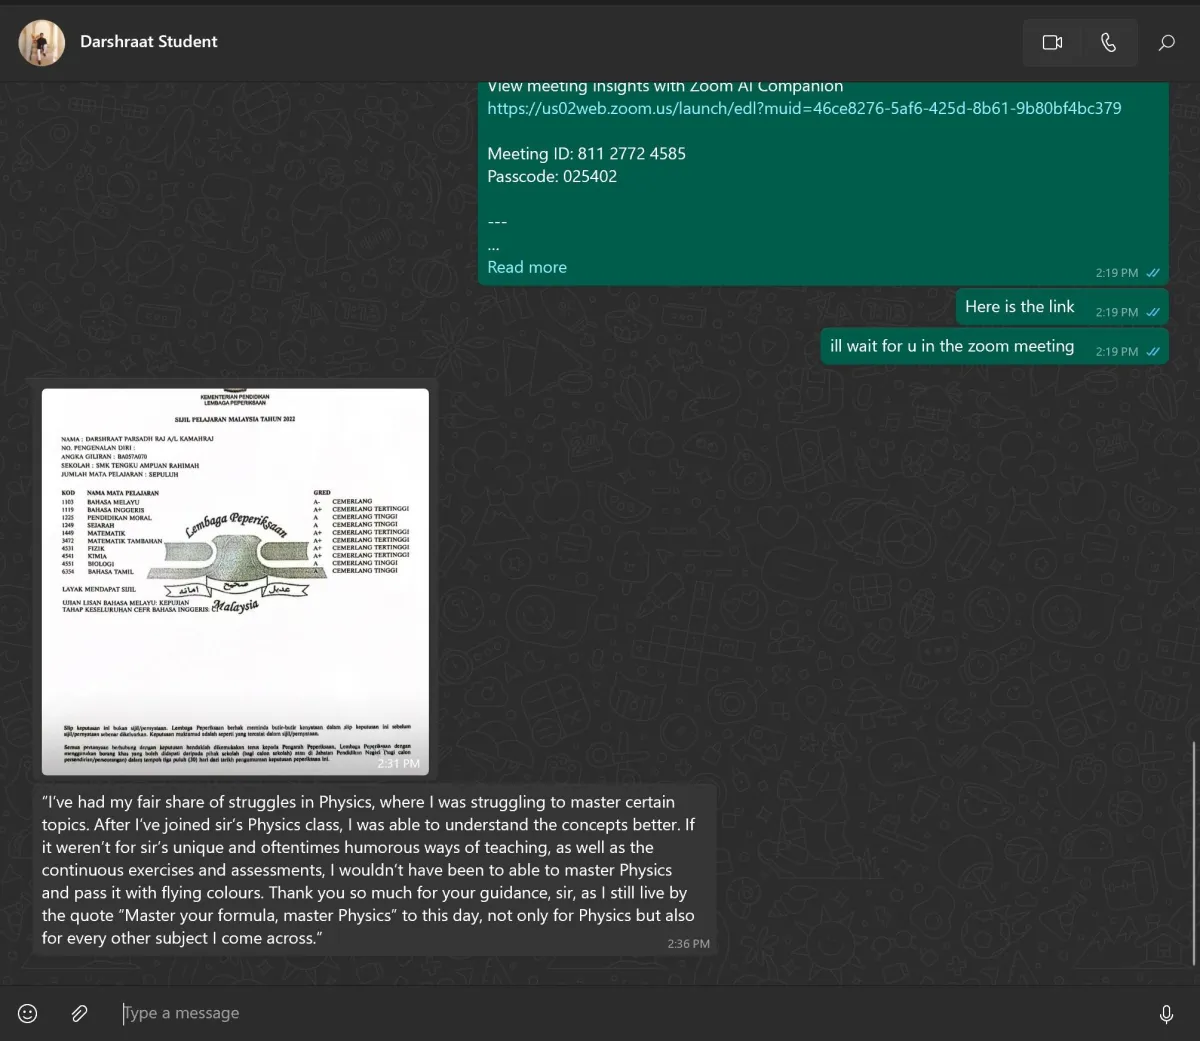Image resolution: width=1200 pixels, height=1041 pixels.
Task: Open search in chat with magnifier icon
Action: pos(1166,42)
